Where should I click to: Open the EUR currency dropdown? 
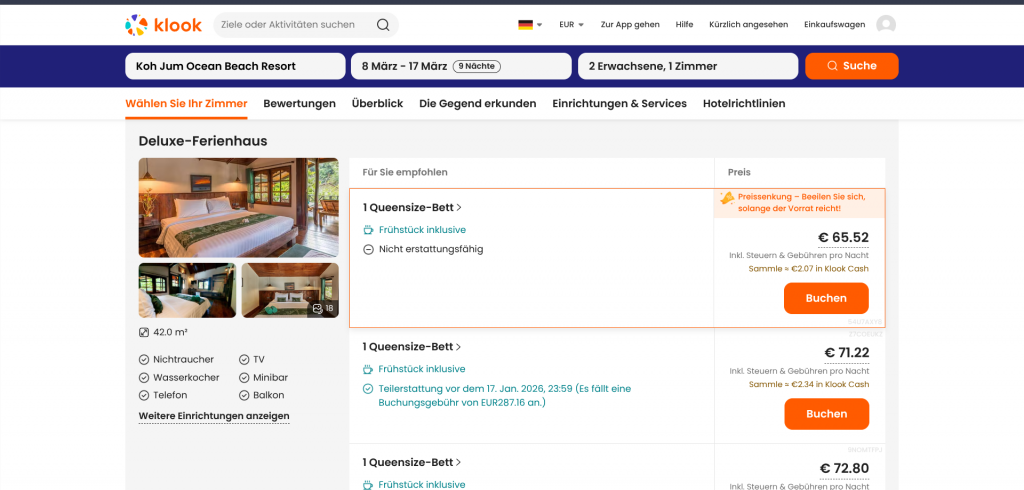point(571,25)
